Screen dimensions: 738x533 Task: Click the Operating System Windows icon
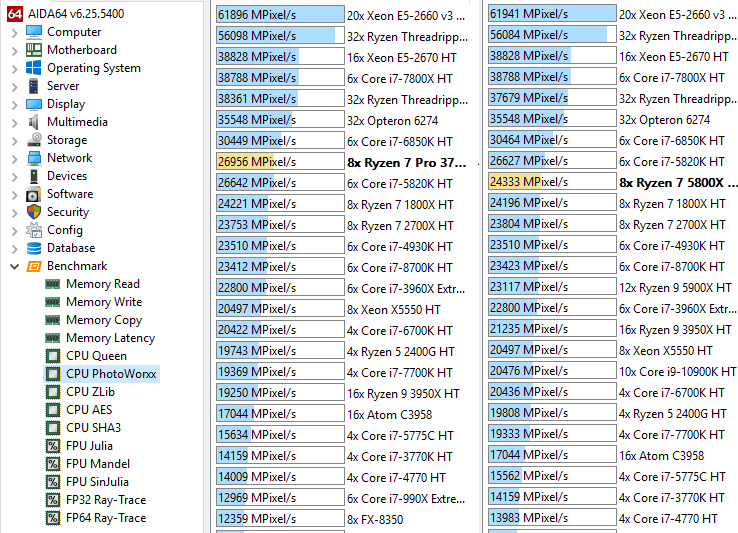(x=34, y=67)
